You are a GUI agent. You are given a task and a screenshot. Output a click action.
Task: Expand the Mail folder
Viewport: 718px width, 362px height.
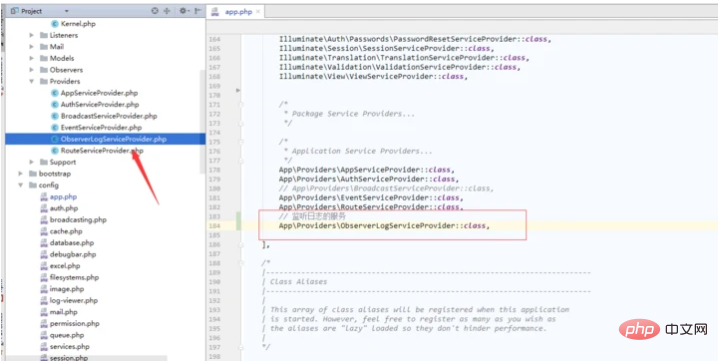[32, 47]
